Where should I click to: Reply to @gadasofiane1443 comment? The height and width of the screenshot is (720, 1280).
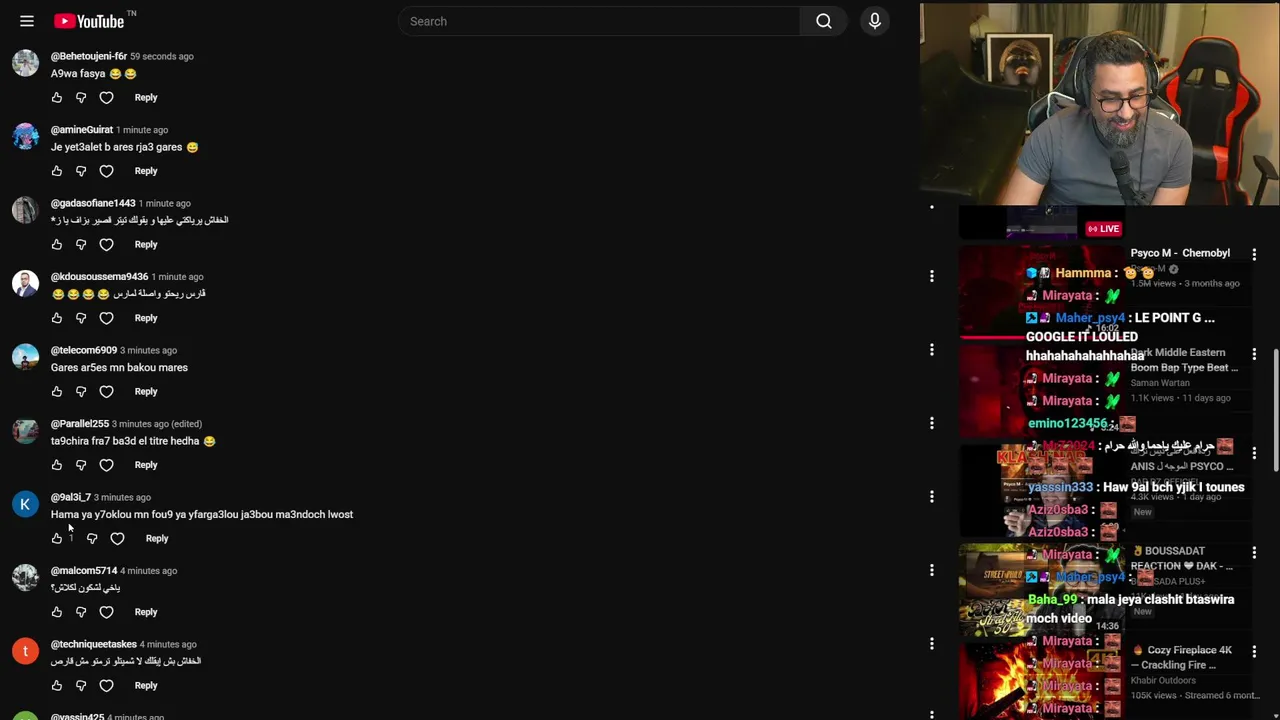[x=146, y=244]
